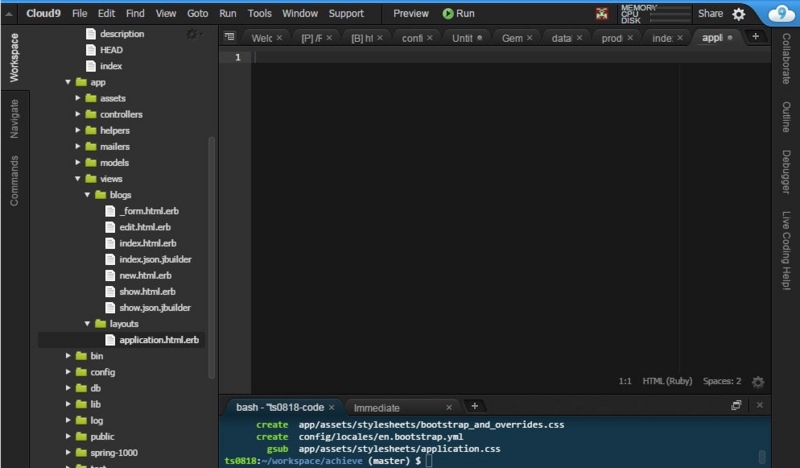Change the Spaces: 2 indentation setting
Viewport: 800px width, 468px height.
[722, 381]
